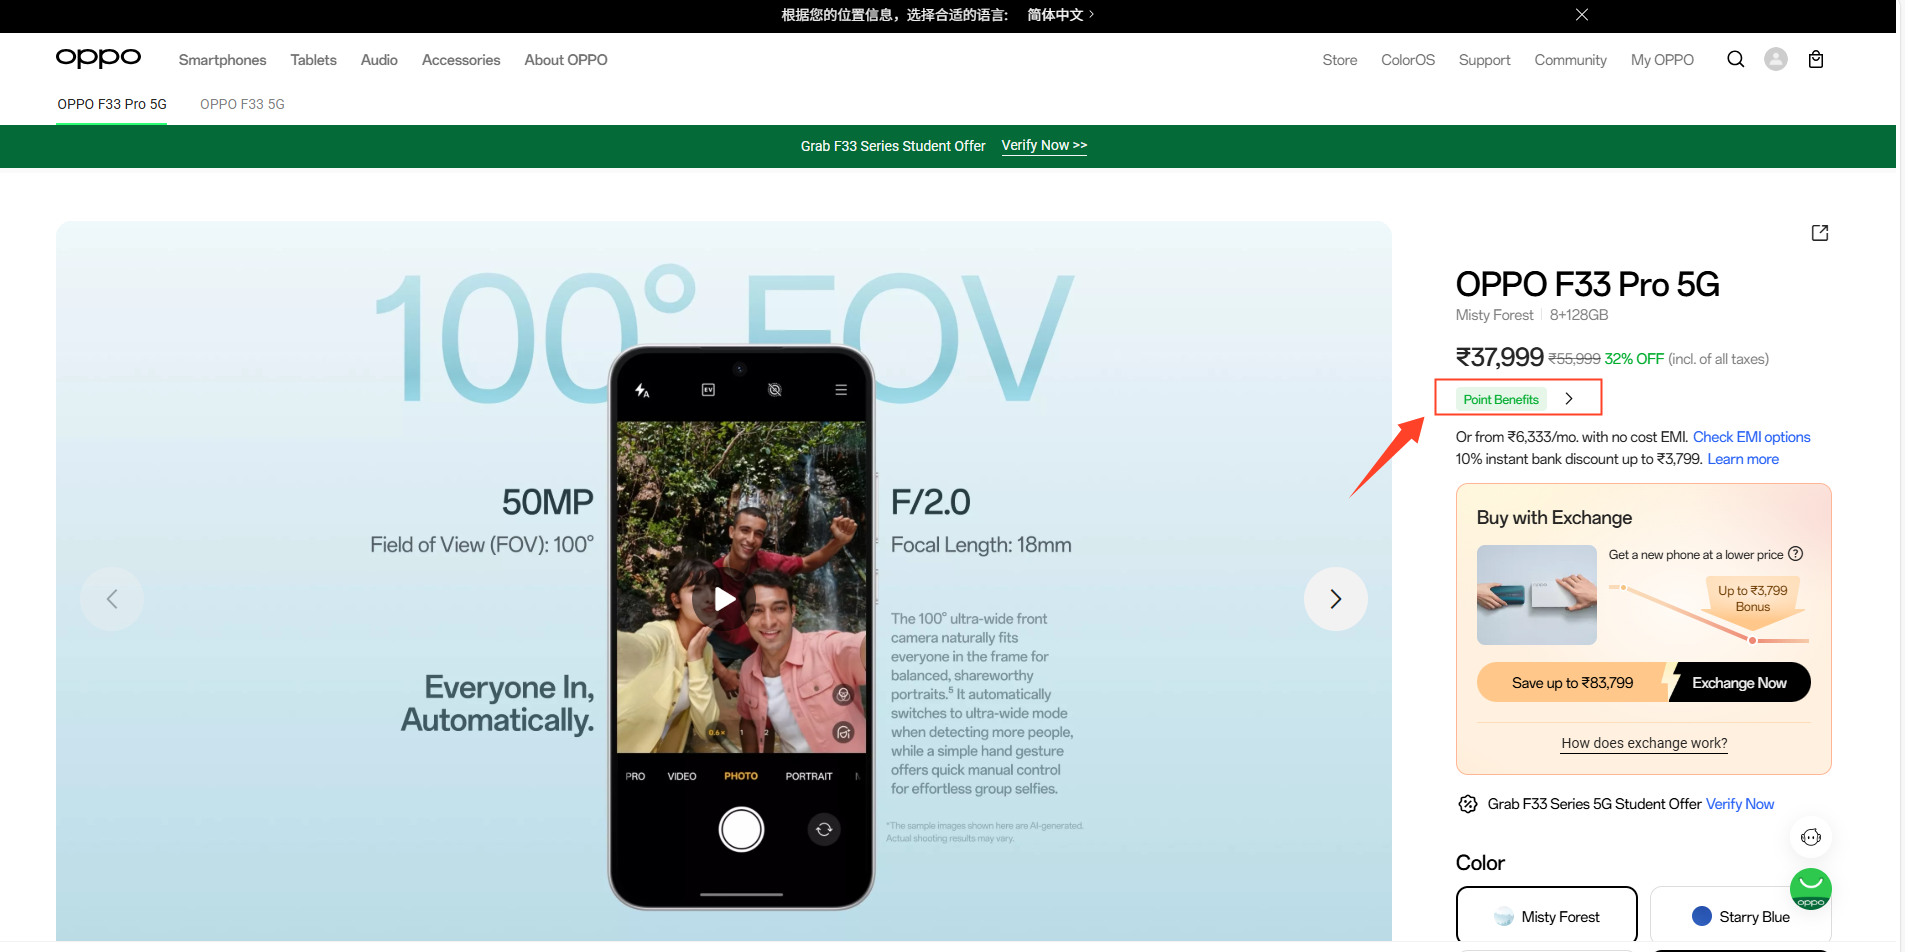Select the OPPO F33 Pro 5G tab

click(x=112, y=104)
